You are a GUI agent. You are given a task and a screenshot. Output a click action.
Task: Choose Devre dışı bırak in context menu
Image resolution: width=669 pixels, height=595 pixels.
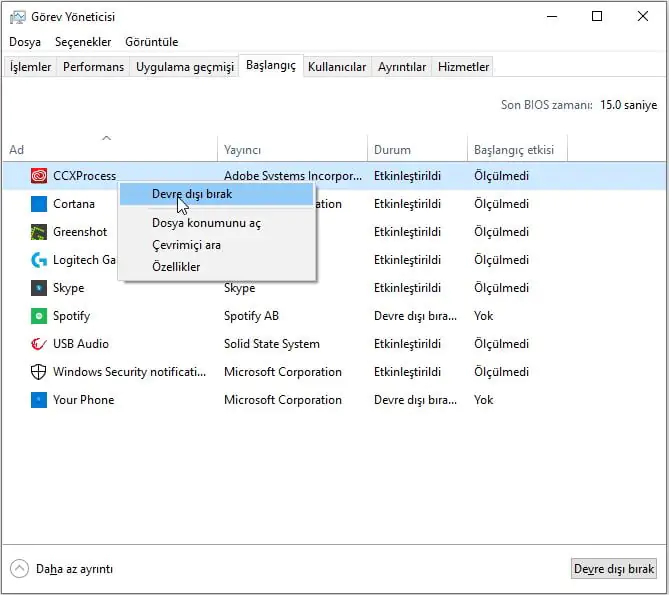pos(216,194)
